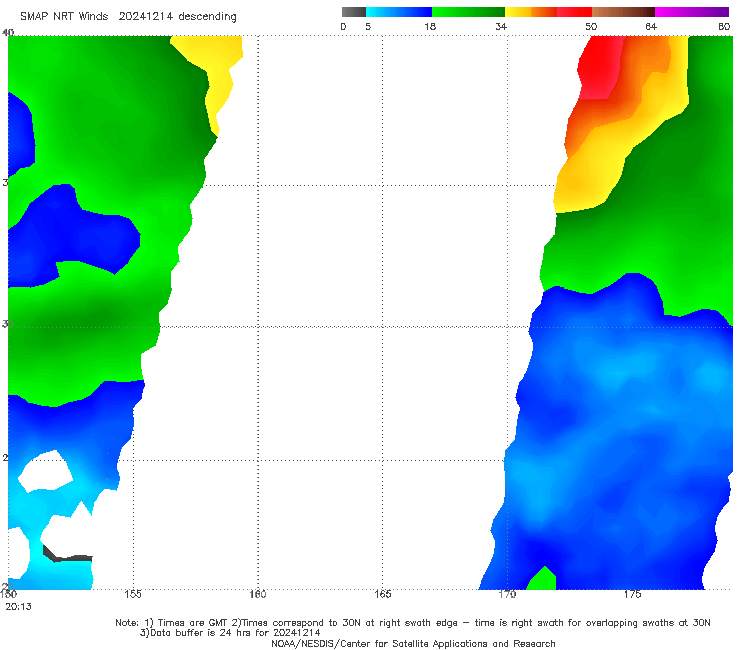
Task: Click the colorbar label '18'
Action: (x=430, y=27)
